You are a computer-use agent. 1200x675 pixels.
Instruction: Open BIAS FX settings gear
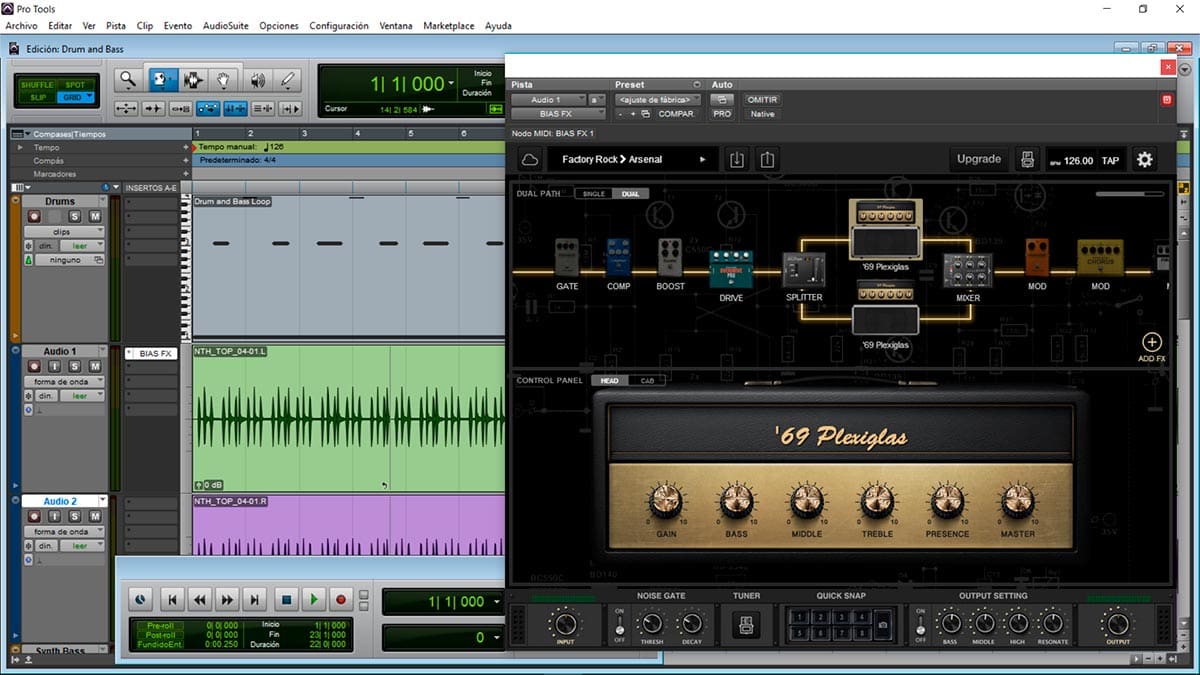1145,159
